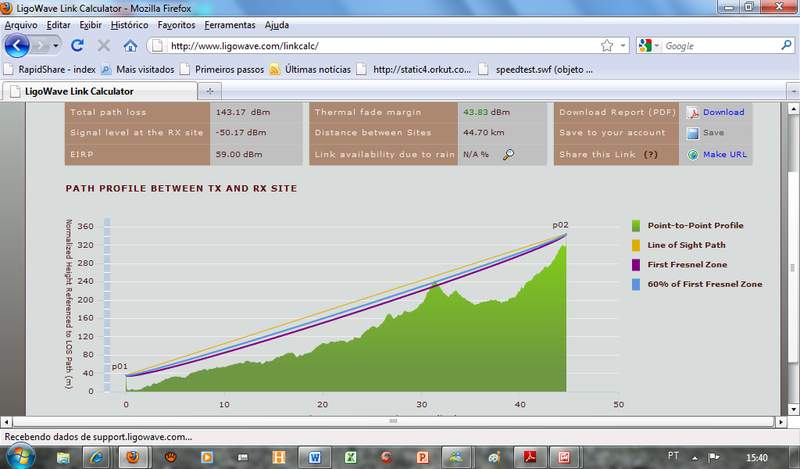Open a new tab
Screen dimensions: 800x469
pos(209,91)
